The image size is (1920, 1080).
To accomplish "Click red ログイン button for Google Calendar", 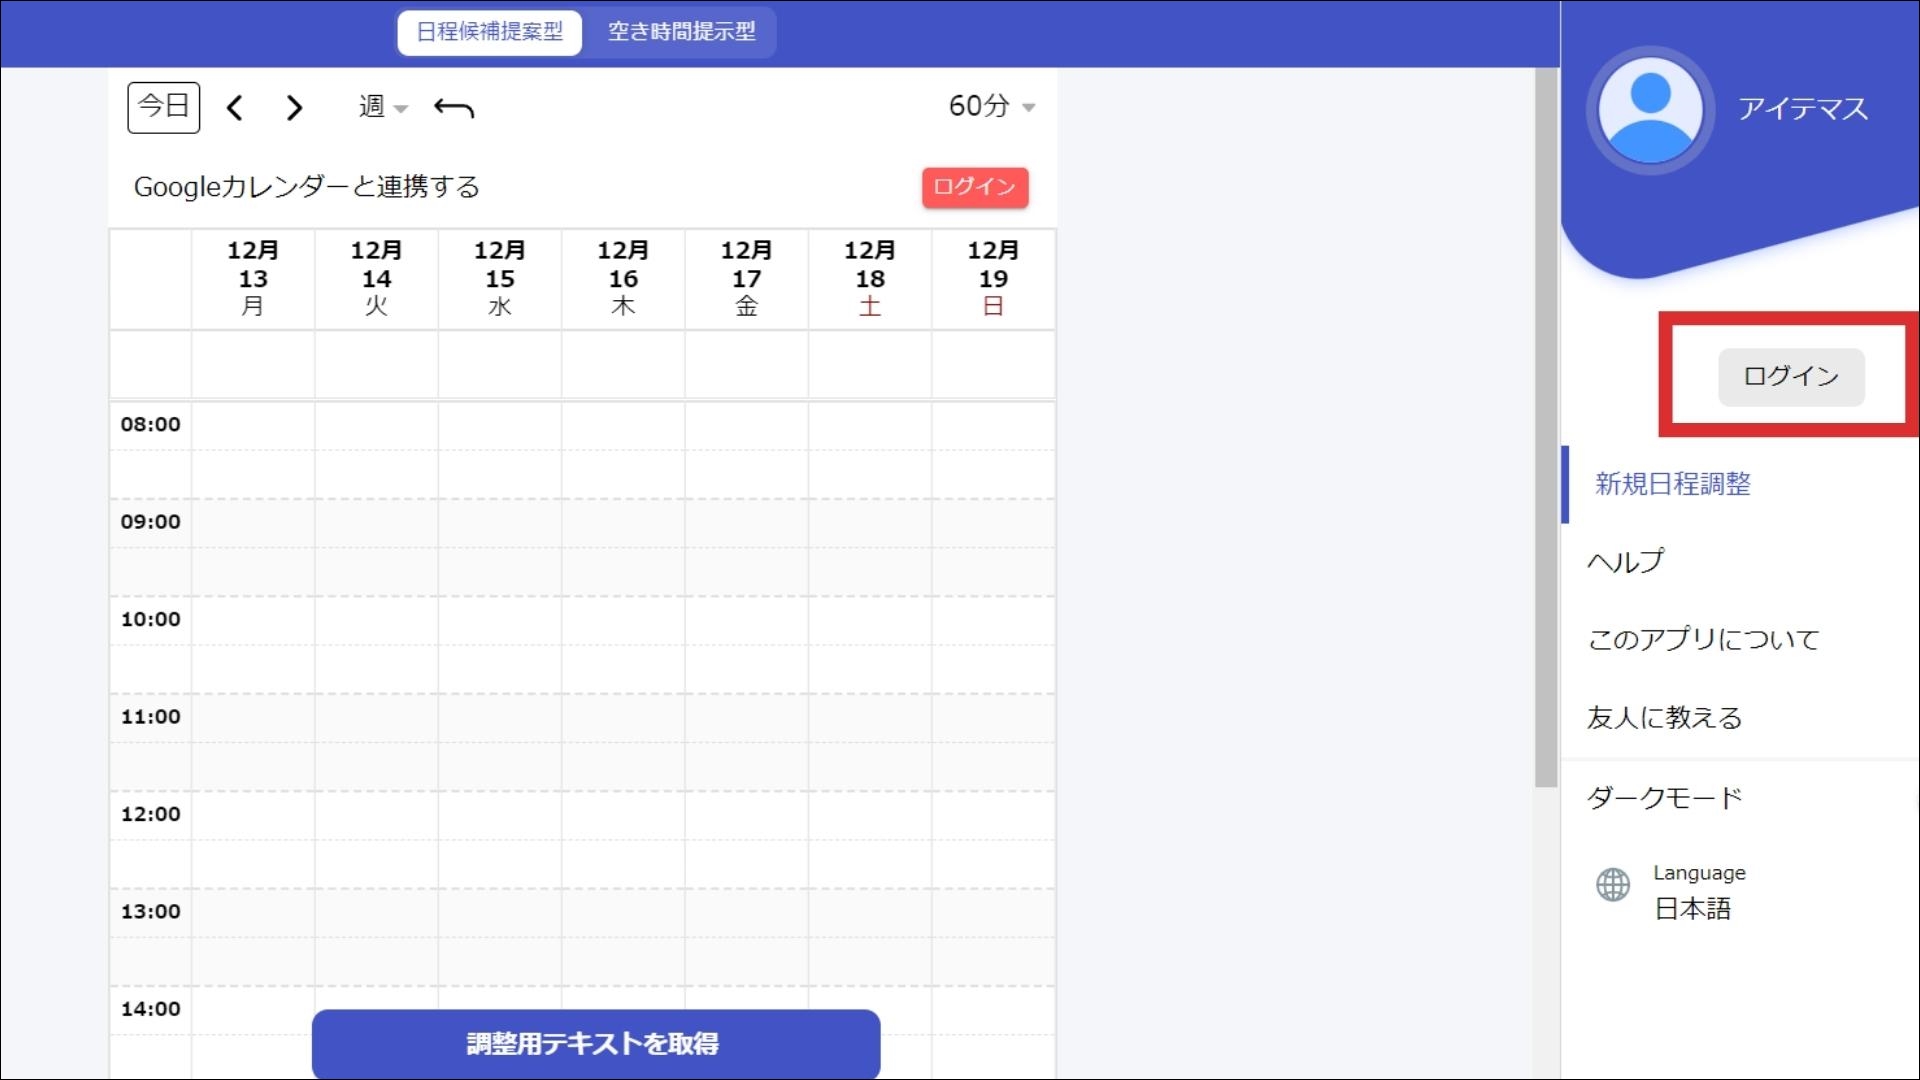I will 974,187.
